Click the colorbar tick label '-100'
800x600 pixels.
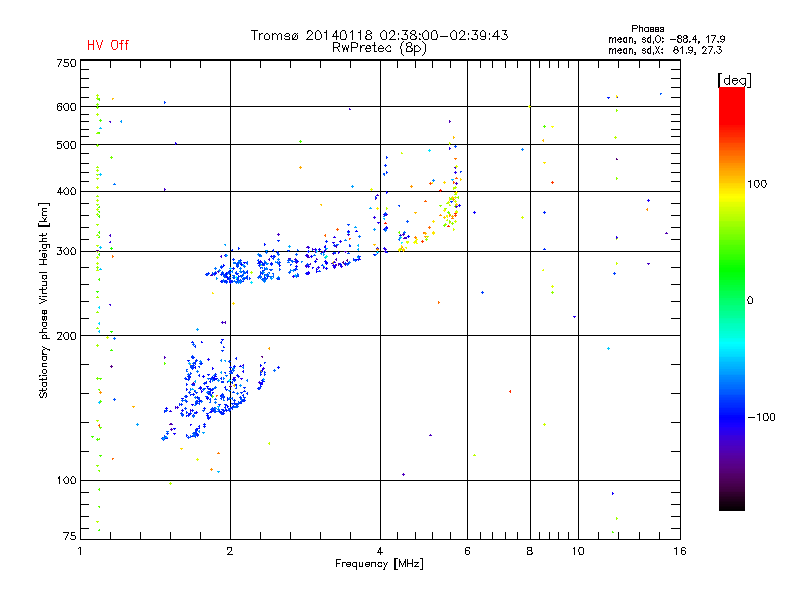[762, 417]
